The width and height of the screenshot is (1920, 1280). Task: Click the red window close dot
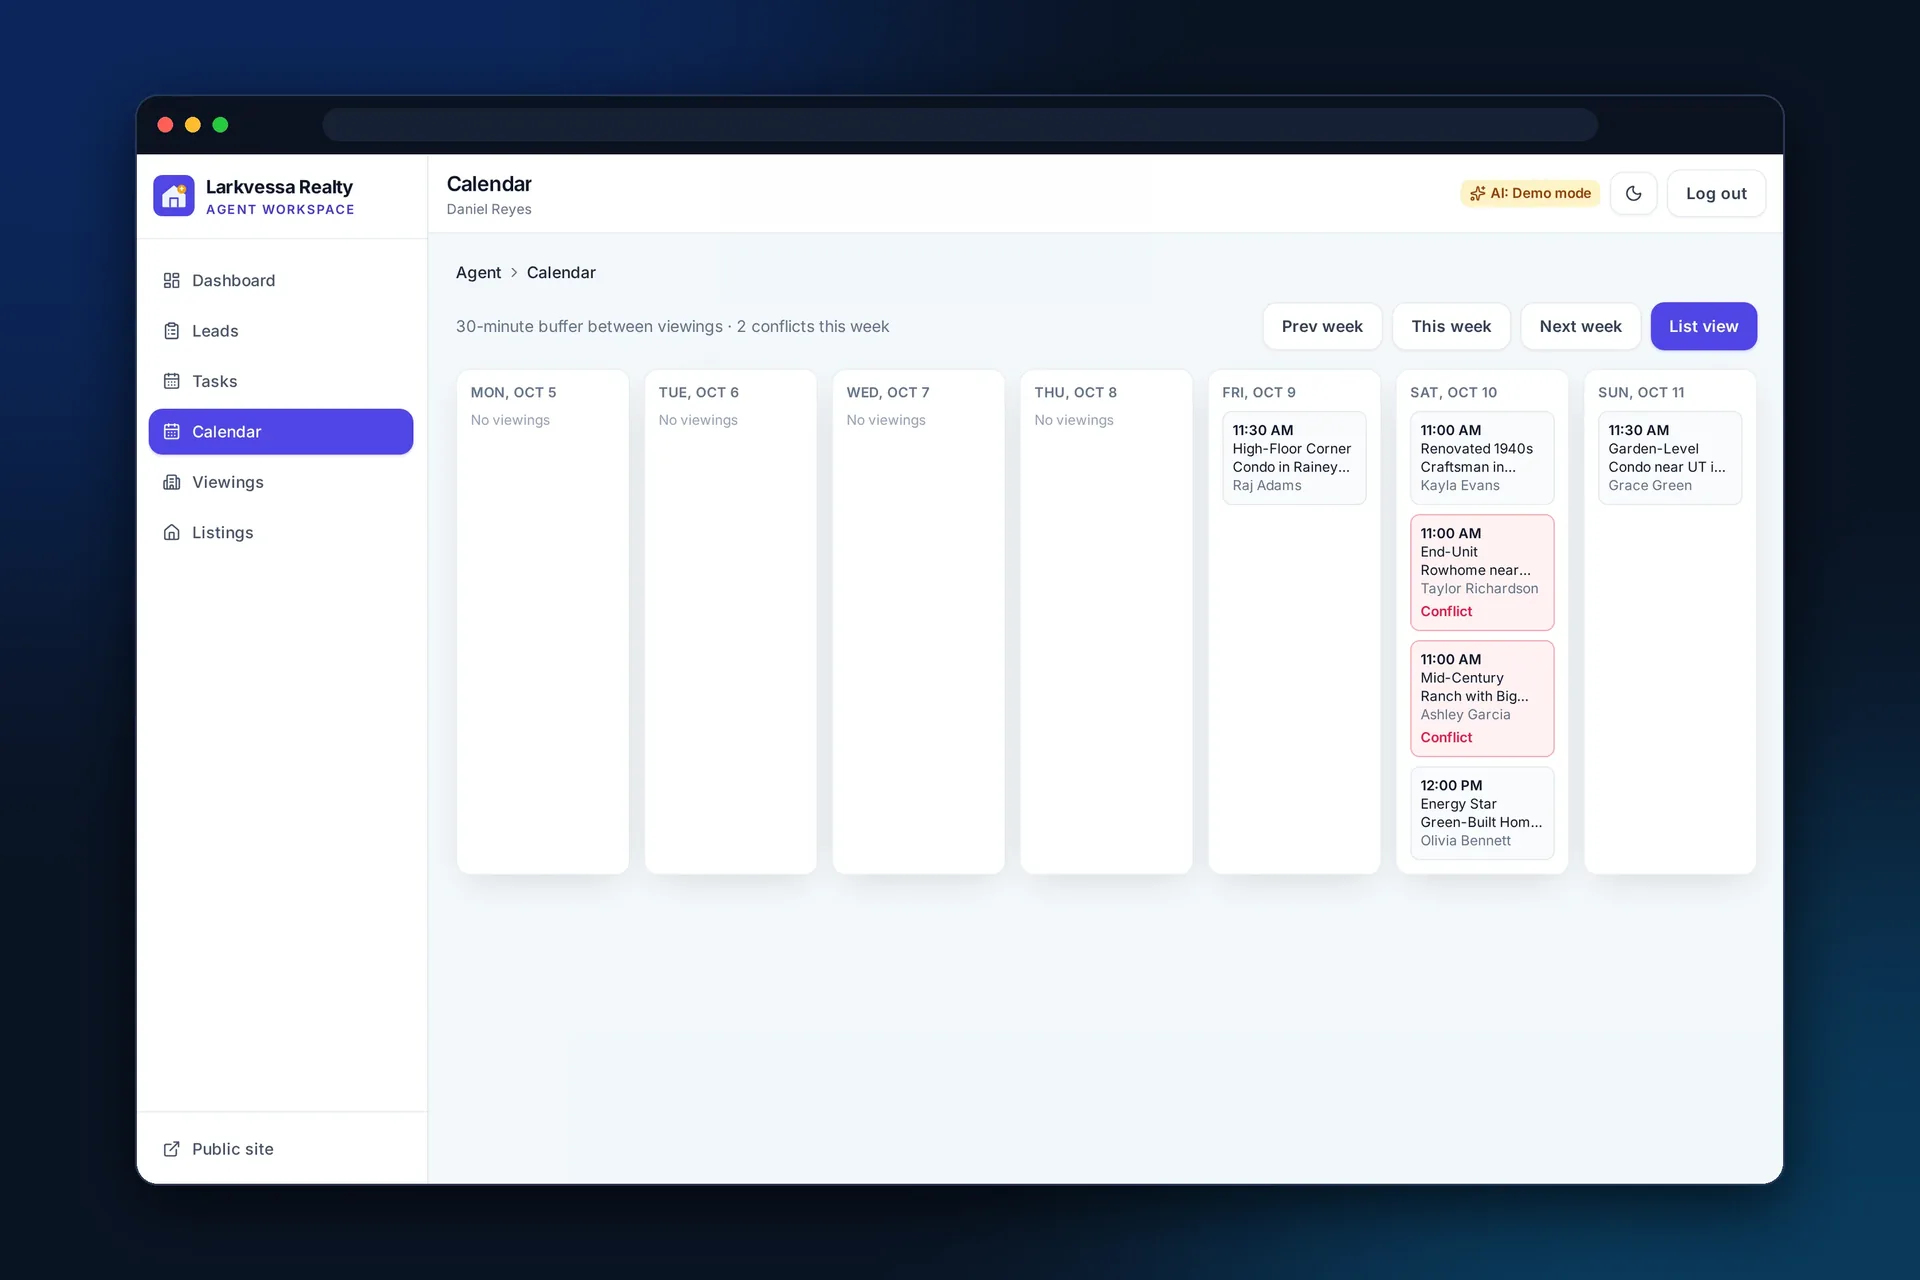[x=166, y=125]
